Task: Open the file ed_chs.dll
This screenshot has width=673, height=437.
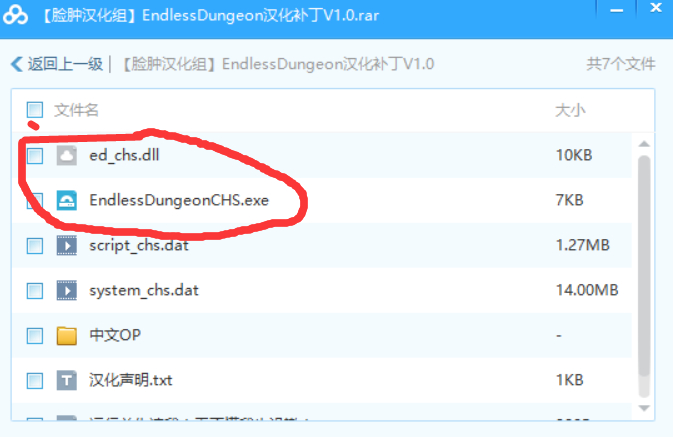Action: point(124,155)
